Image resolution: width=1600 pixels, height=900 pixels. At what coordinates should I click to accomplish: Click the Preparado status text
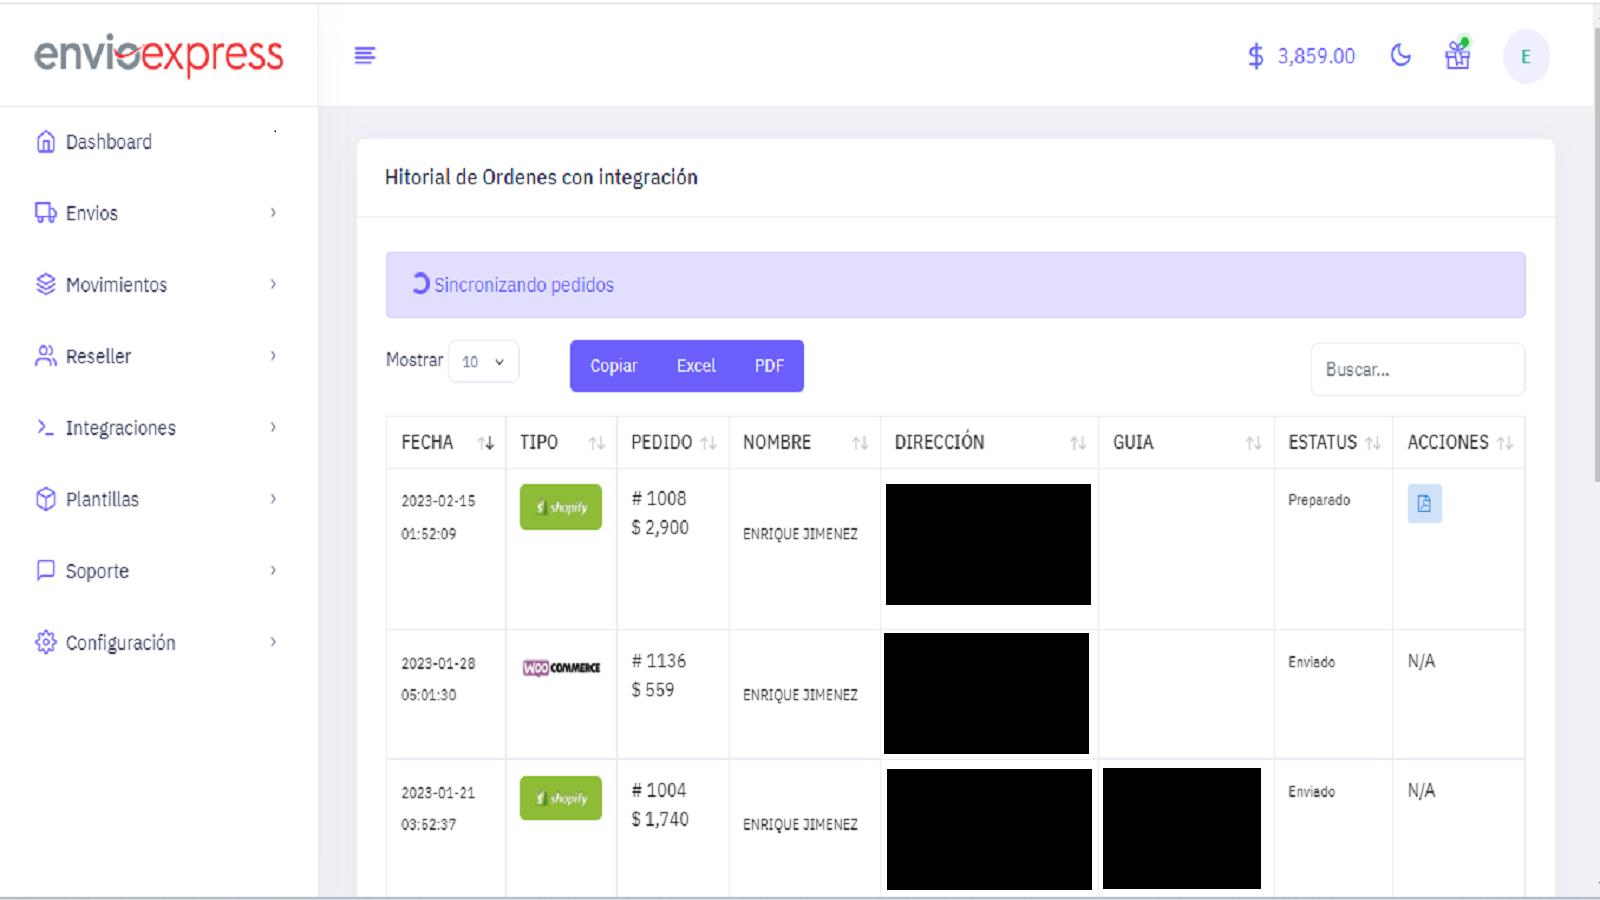(1319, 500)
